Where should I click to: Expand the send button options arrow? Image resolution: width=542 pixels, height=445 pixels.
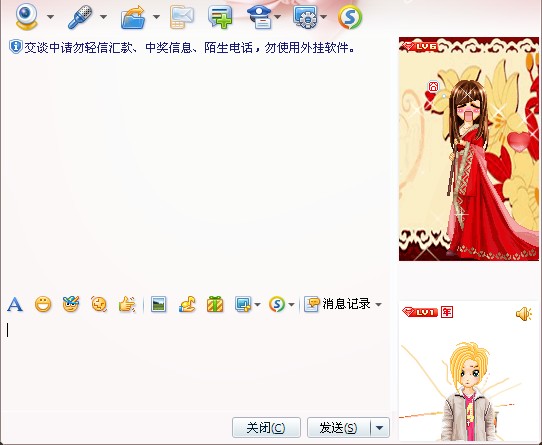380,428
